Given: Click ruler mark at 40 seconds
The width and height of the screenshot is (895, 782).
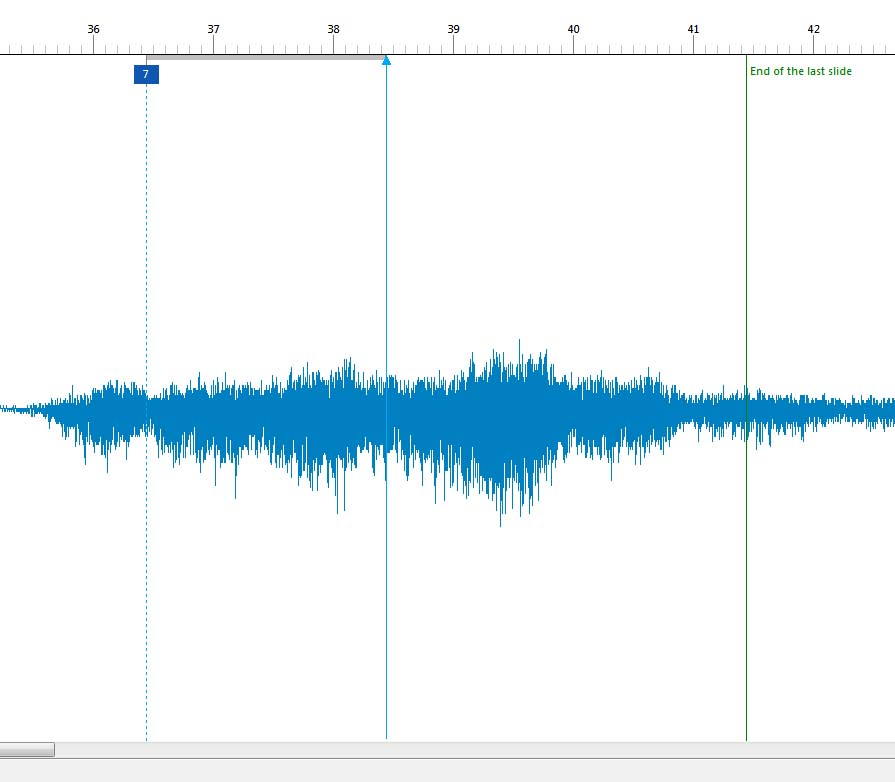Looking at the screenshot, I should [573, 29].
